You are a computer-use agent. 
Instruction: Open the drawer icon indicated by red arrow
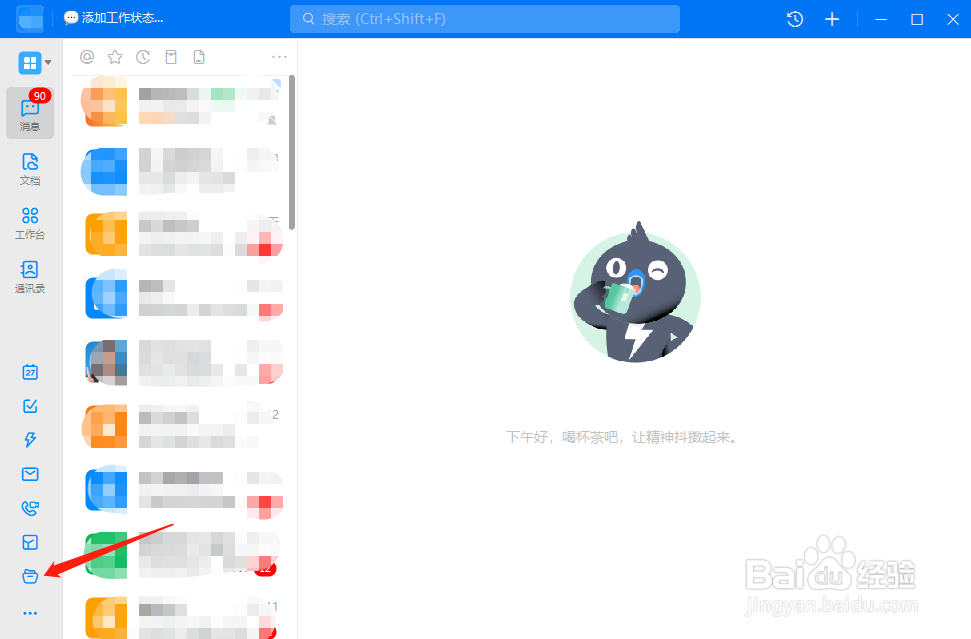tap(29, 576)
